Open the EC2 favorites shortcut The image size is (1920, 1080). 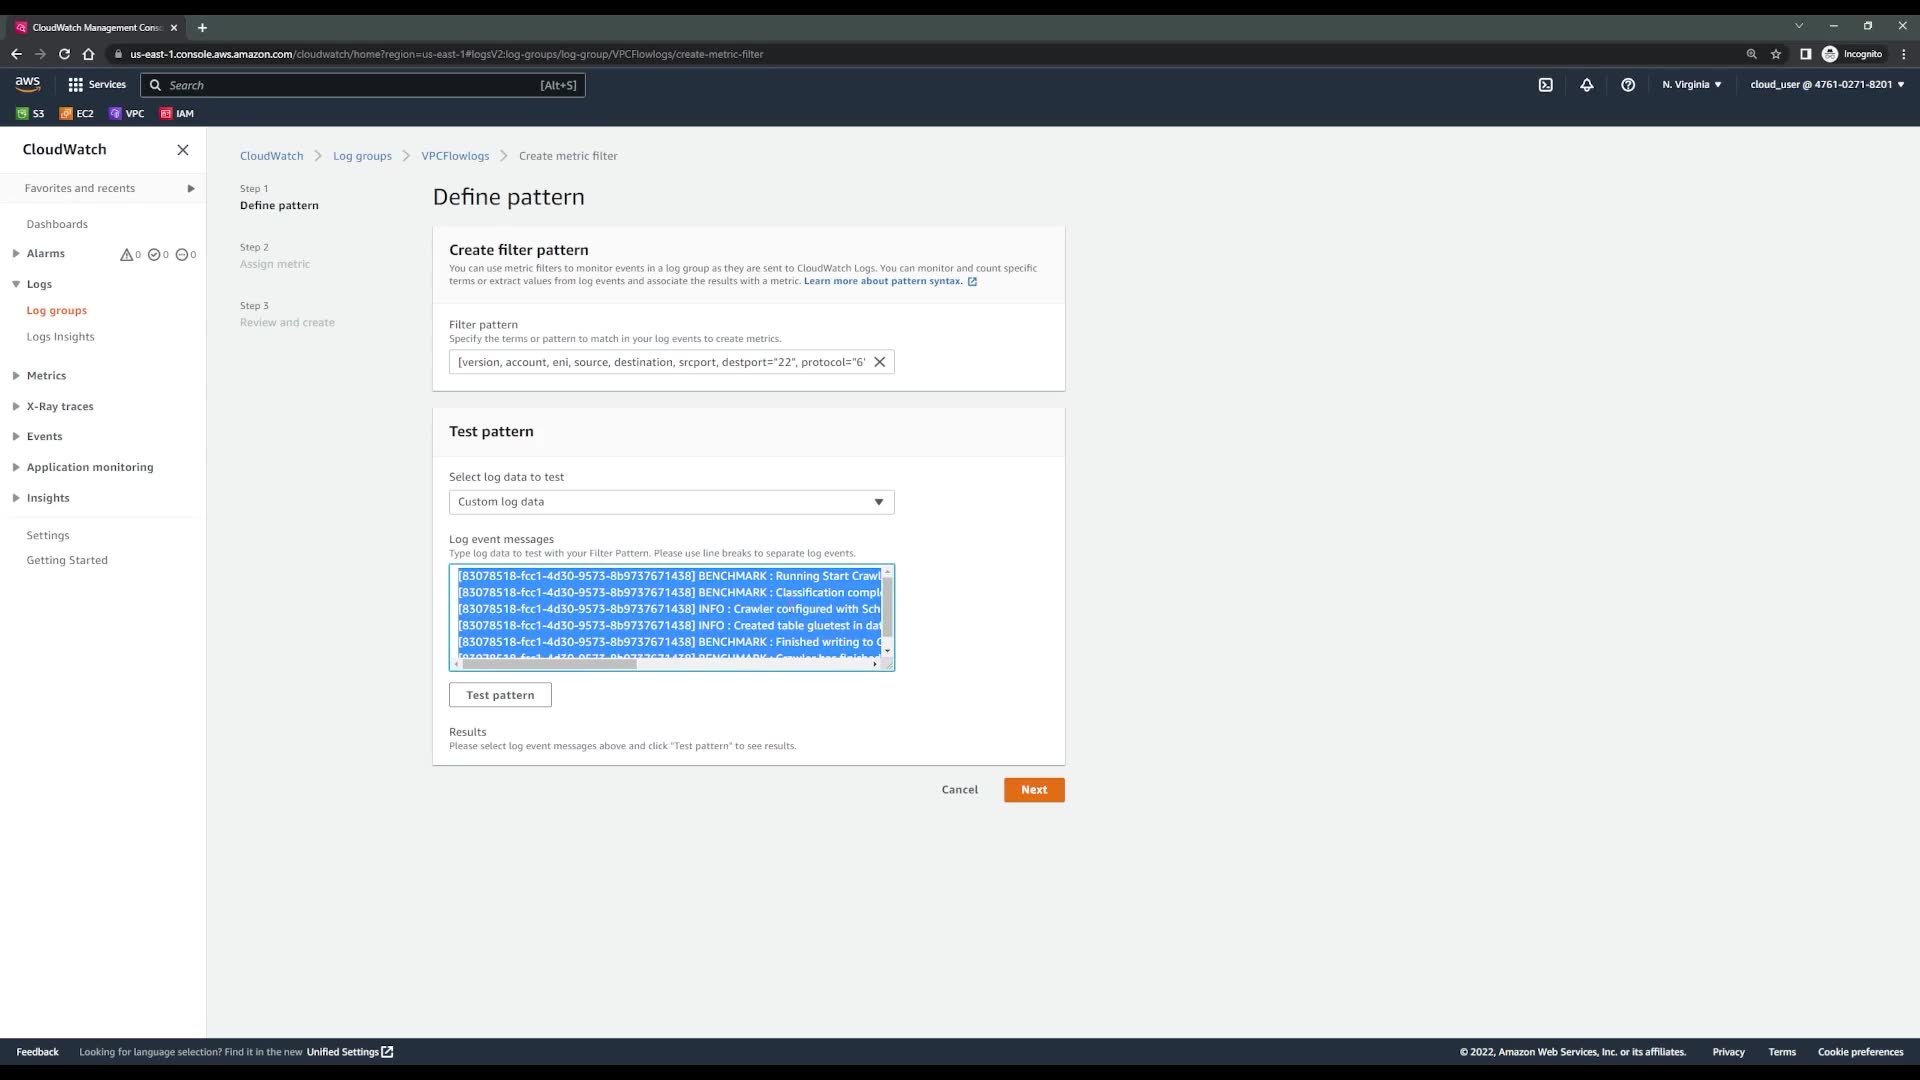tap(76, 114)
